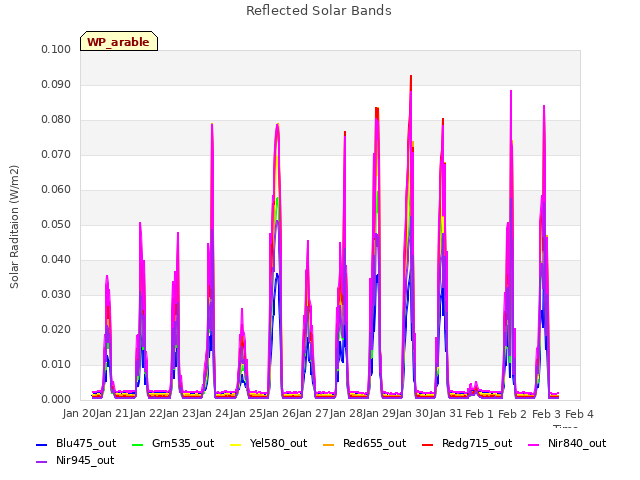The height and width of the screenshot is (480, 640).
Task: Select the Nir840_out legend entry
Action: click(567, 443)
